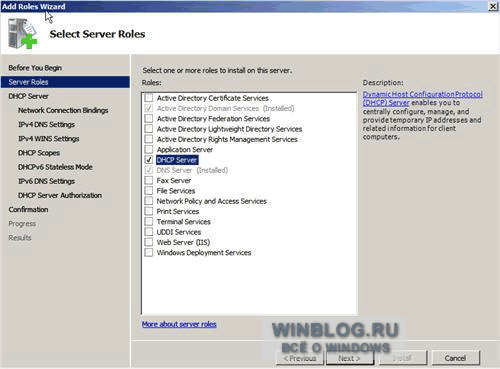Check Active Directory Certificate Services checkbox

pyautogui.click(x=149, y=98)
